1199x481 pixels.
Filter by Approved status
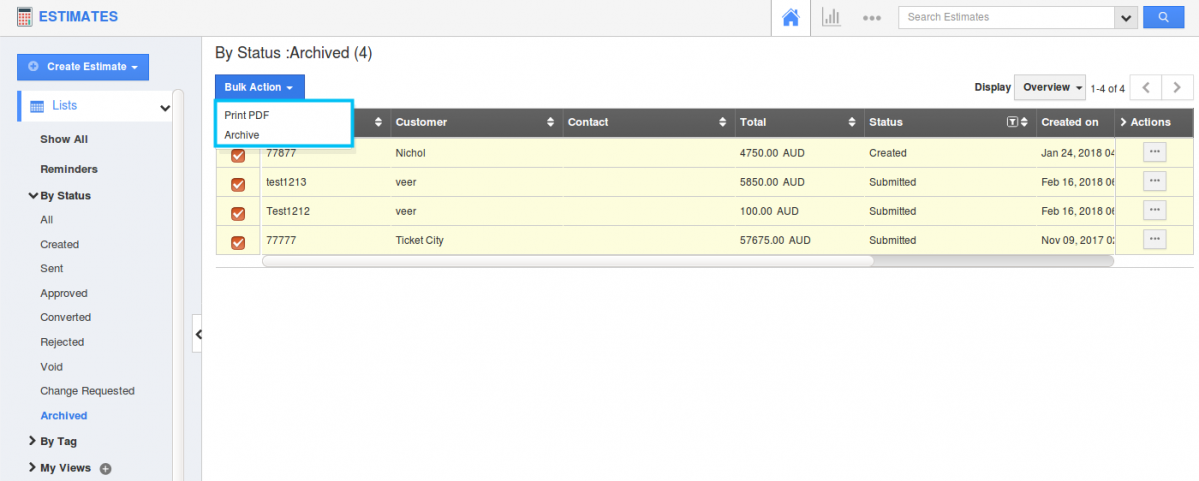(63, 294)
